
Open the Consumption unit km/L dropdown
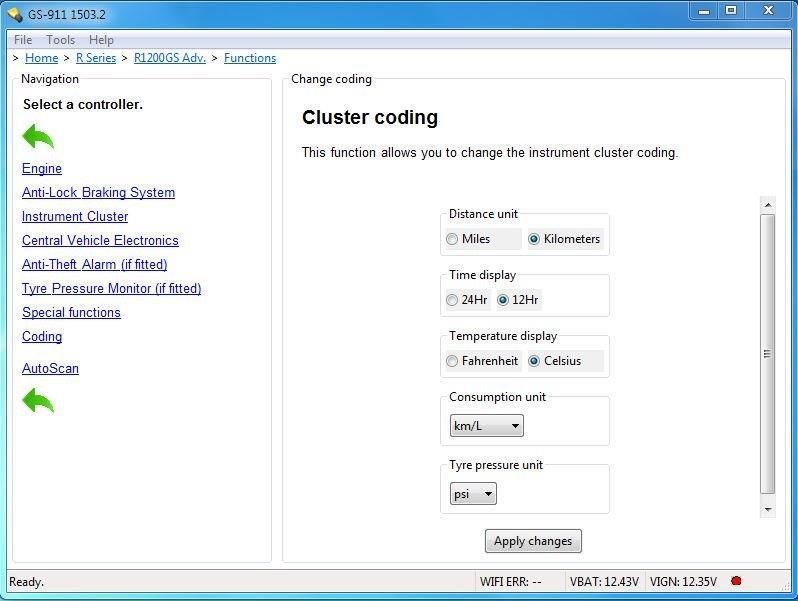pos(487,425)
